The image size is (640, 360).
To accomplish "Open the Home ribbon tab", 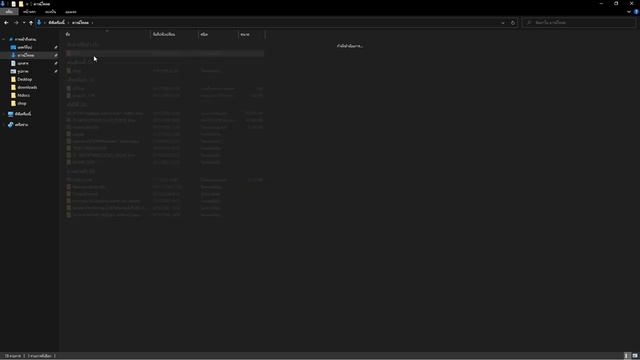I will coord(29,12).
